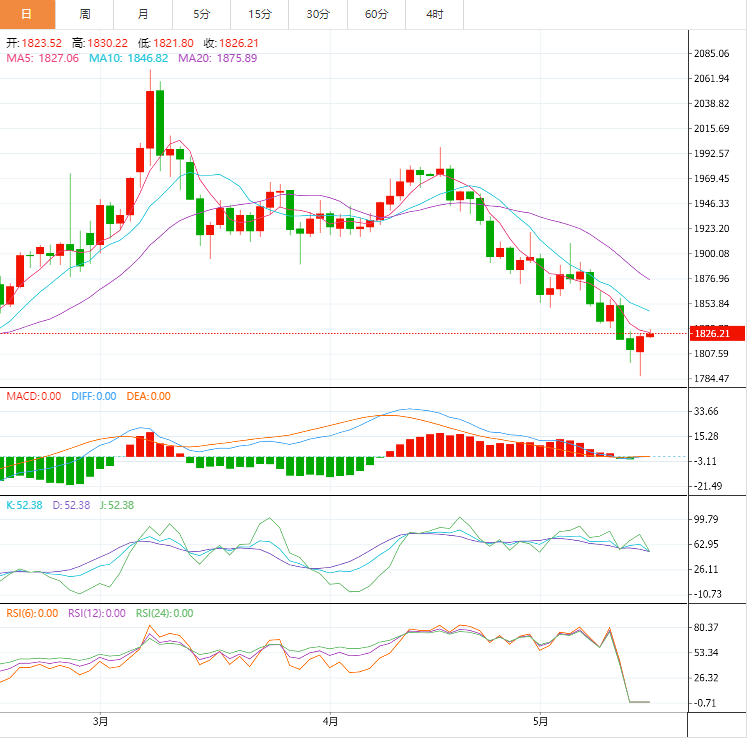Click the 53.34 RSI axis label
This screenshot has width=747, height=741.
(706, 653)
